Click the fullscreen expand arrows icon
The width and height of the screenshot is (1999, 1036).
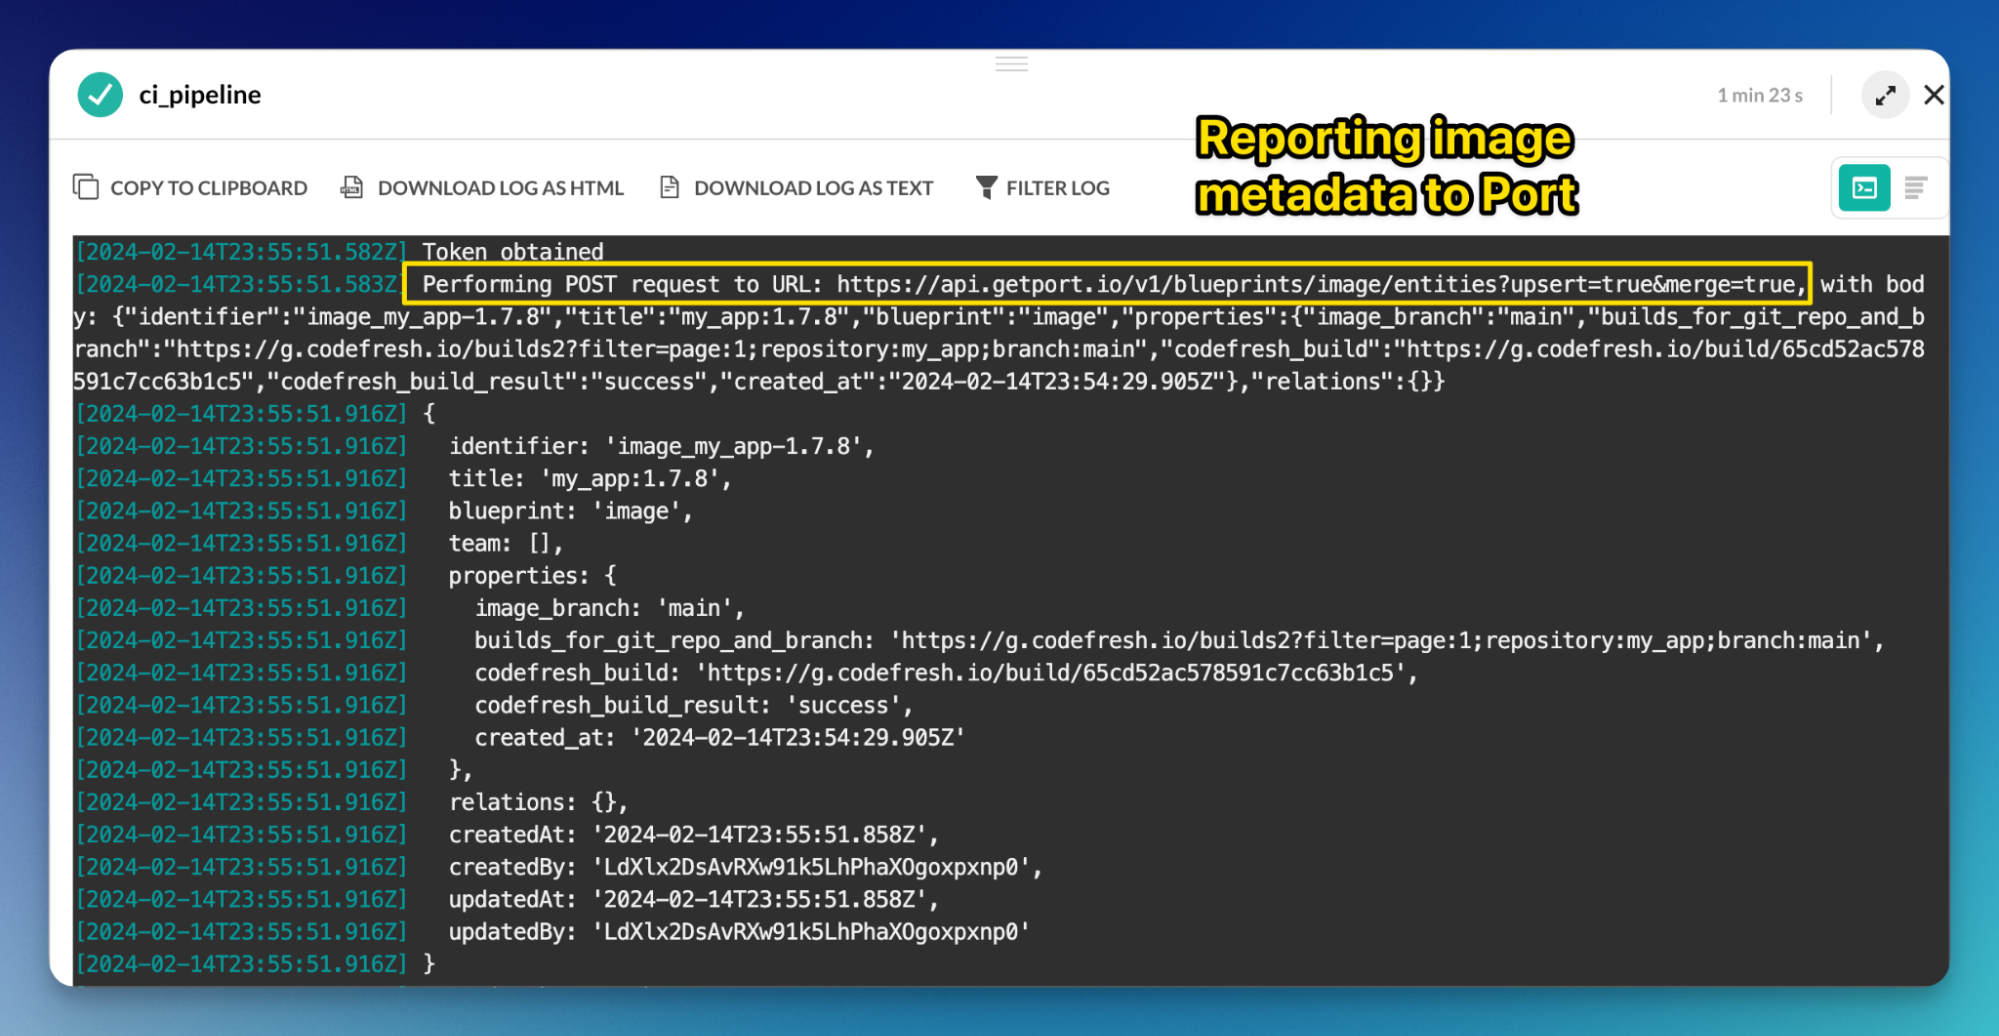click(1885, 94)
